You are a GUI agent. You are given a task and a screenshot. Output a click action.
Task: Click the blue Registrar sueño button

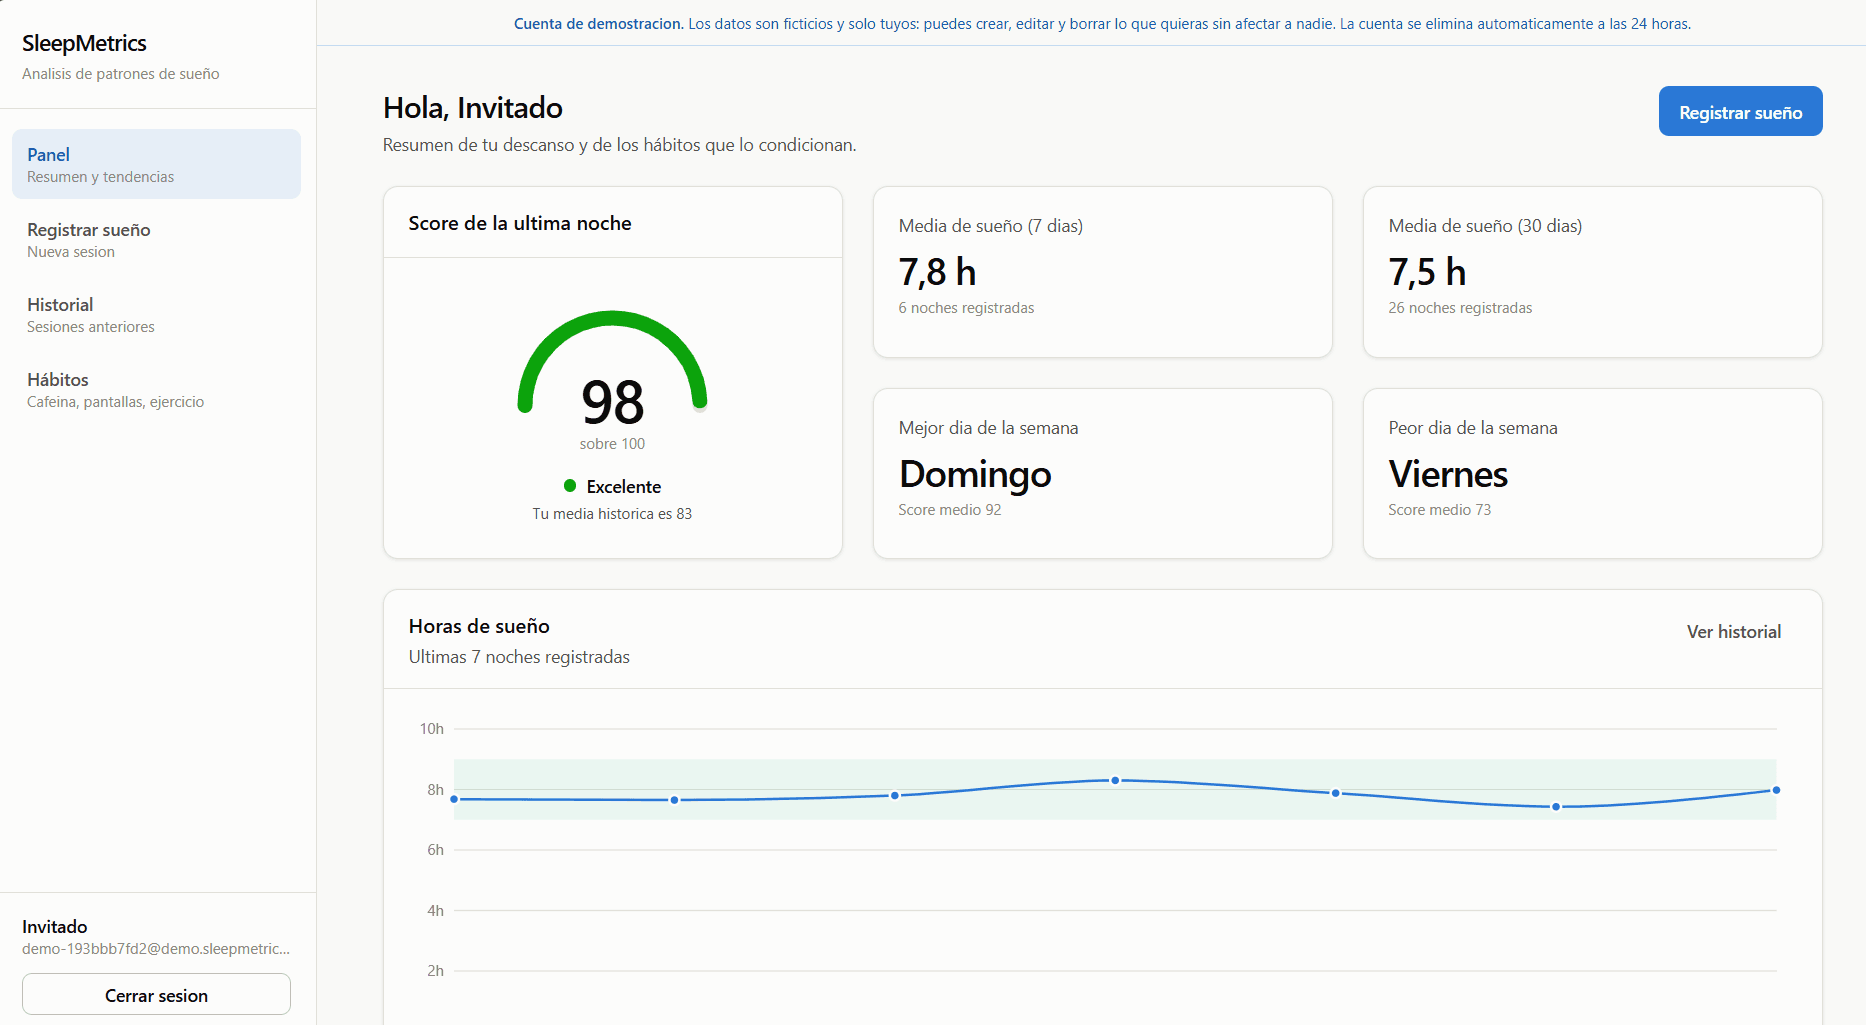coord(1740,111)
